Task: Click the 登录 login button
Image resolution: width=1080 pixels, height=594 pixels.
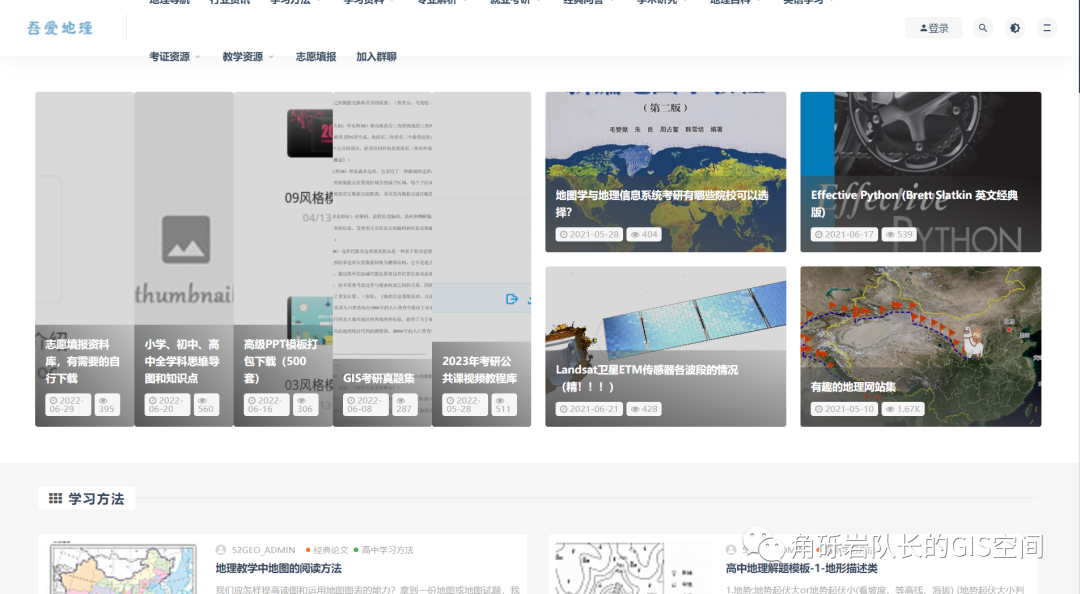Action: tap(933, 28)
